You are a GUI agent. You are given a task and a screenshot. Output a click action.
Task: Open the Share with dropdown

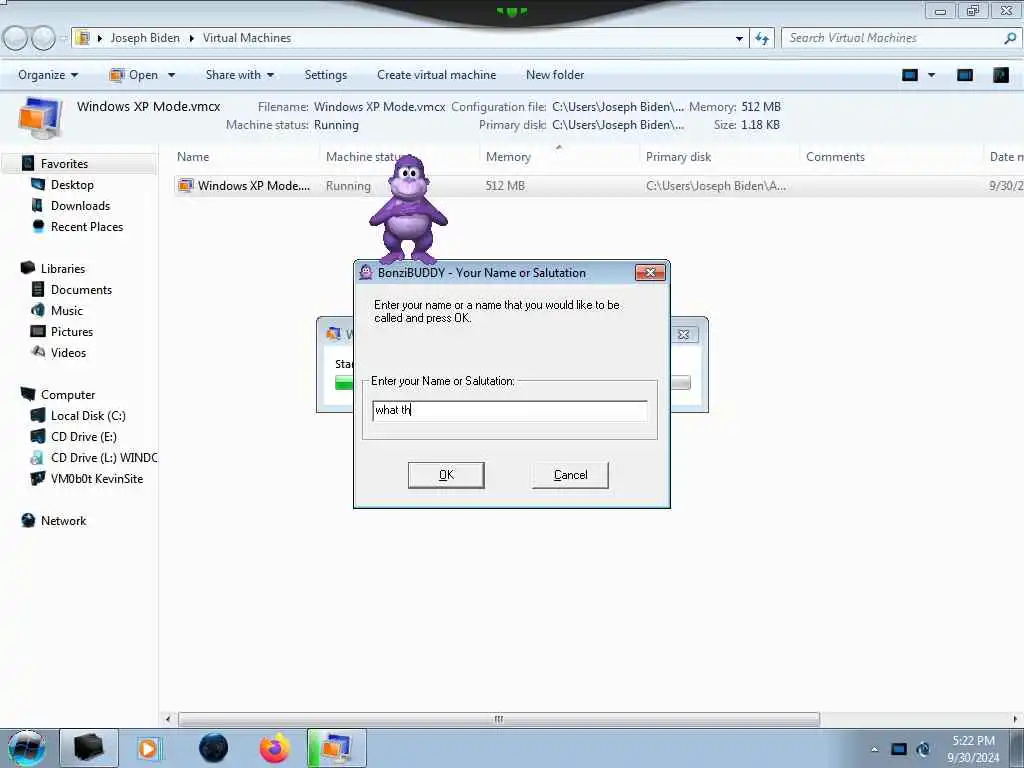[240, 75]
